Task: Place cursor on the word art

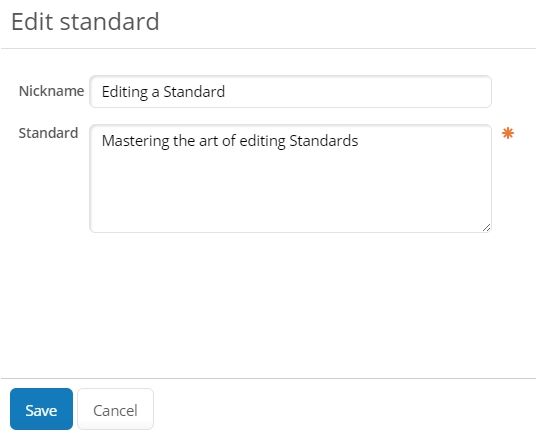Action: point(209,141)
